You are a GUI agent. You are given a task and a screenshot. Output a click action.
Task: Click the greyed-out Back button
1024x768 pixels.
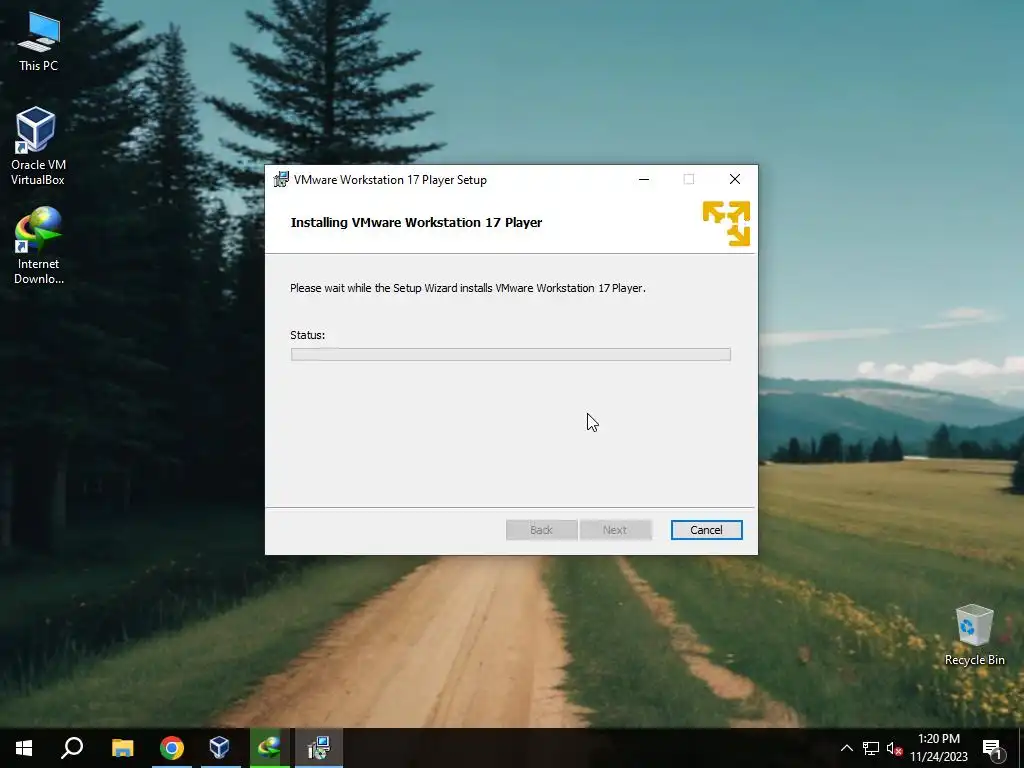point(541,530)
